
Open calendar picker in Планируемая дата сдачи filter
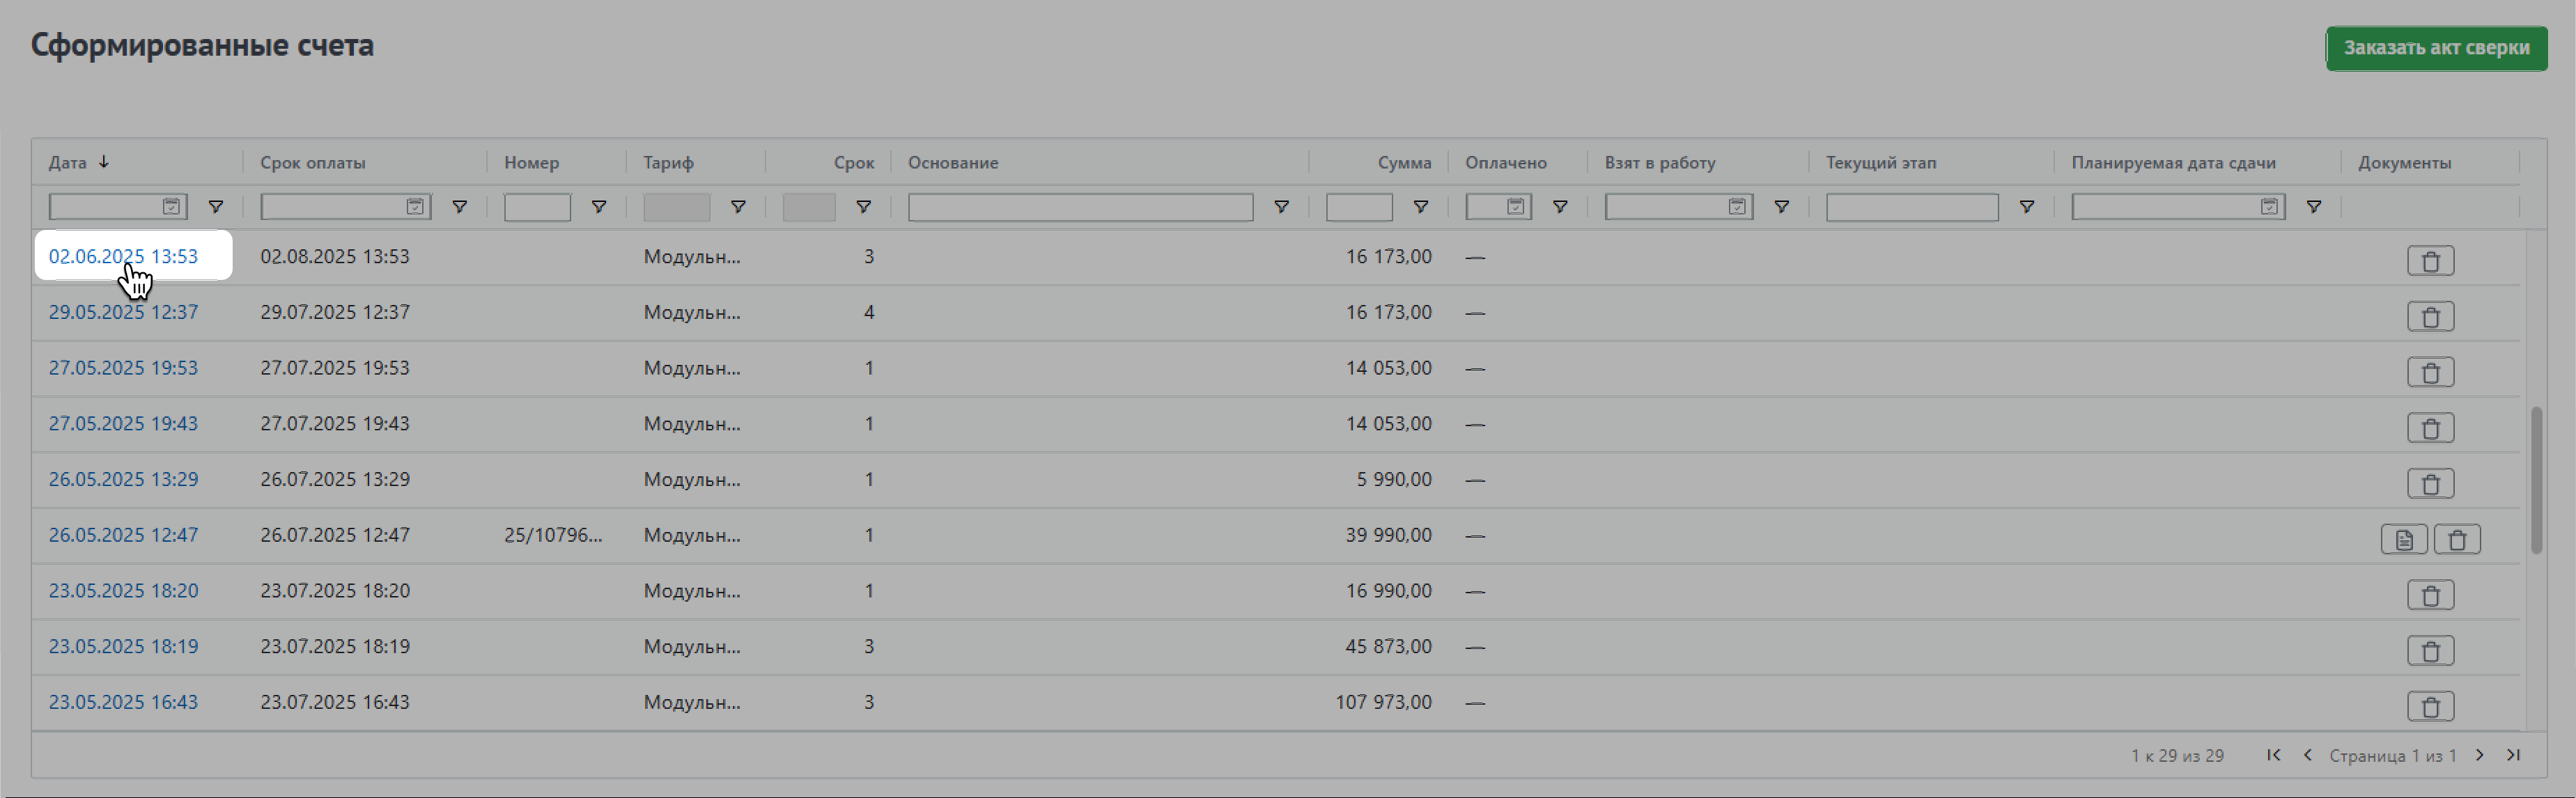coord(2269,207)
